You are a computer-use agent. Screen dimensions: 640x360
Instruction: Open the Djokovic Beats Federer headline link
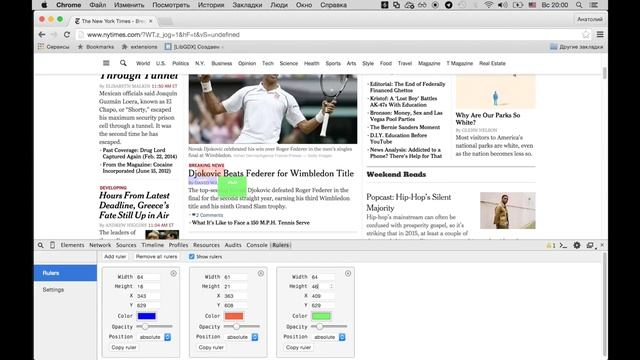click(271, 173)
